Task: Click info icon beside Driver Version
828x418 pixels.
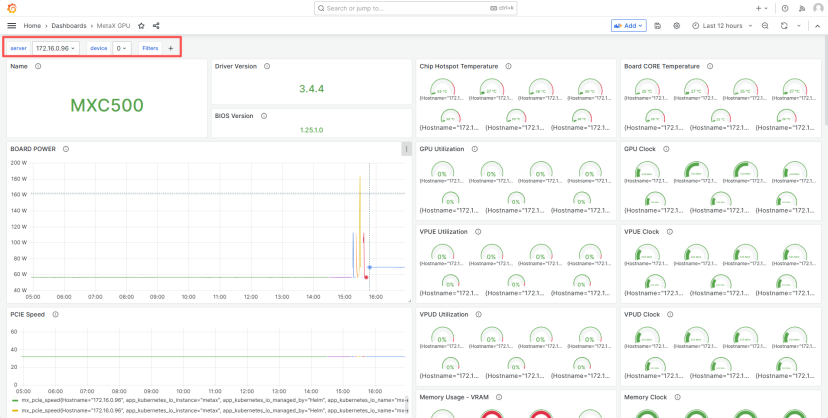Action: pyautogui.click(x=267, y=66)
